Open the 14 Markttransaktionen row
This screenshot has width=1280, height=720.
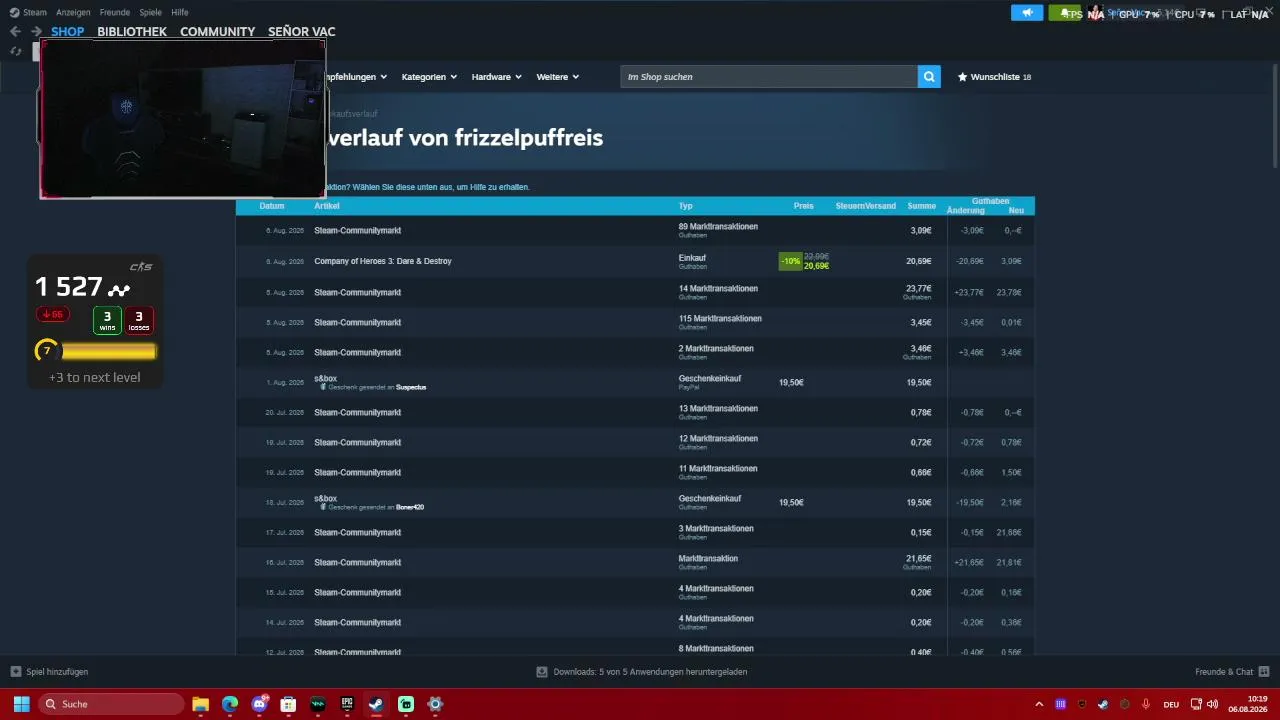[x=635, y=292]
